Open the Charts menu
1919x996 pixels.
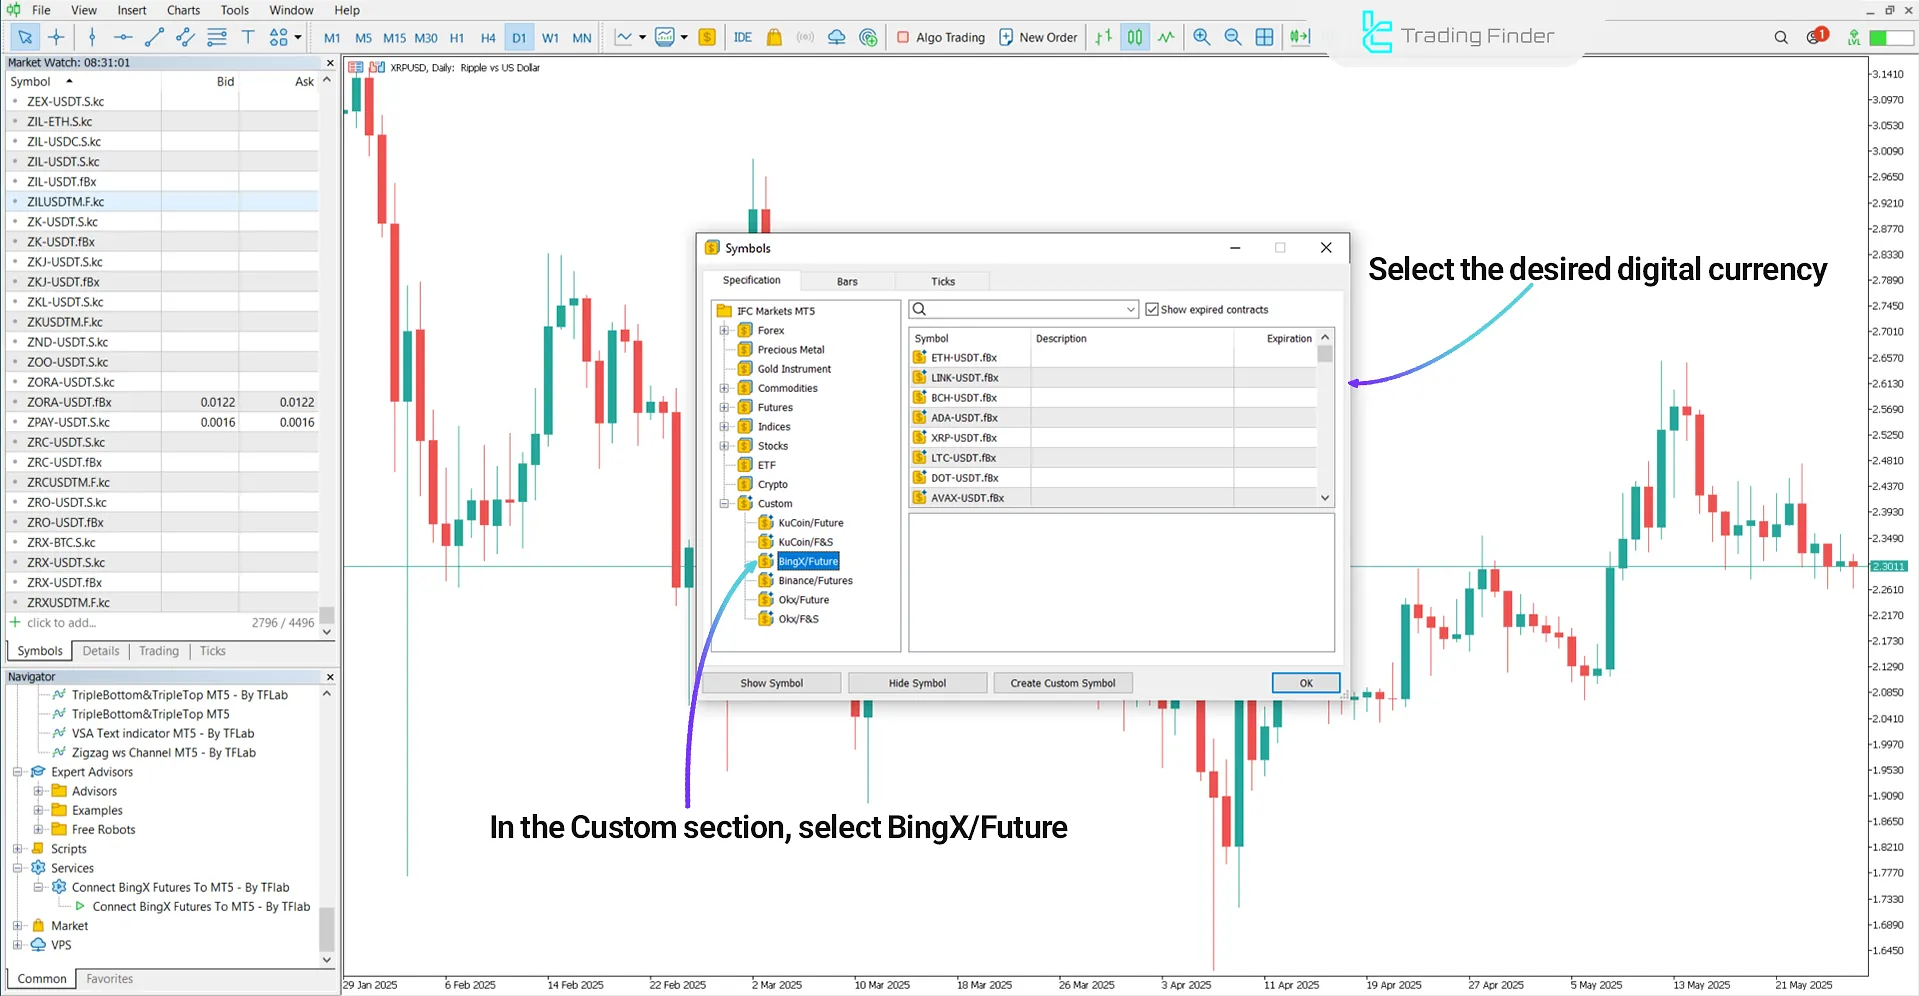pos(182,10)
